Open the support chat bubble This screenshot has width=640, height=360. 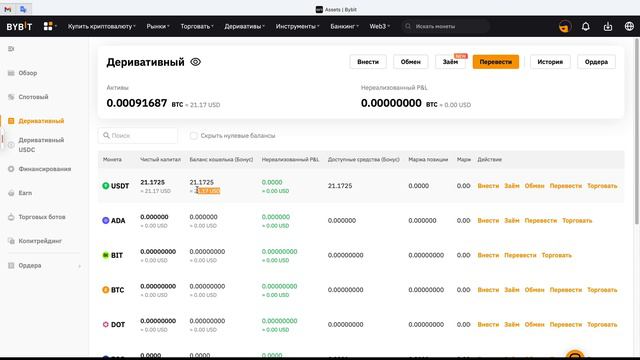[x=575, y=354]
